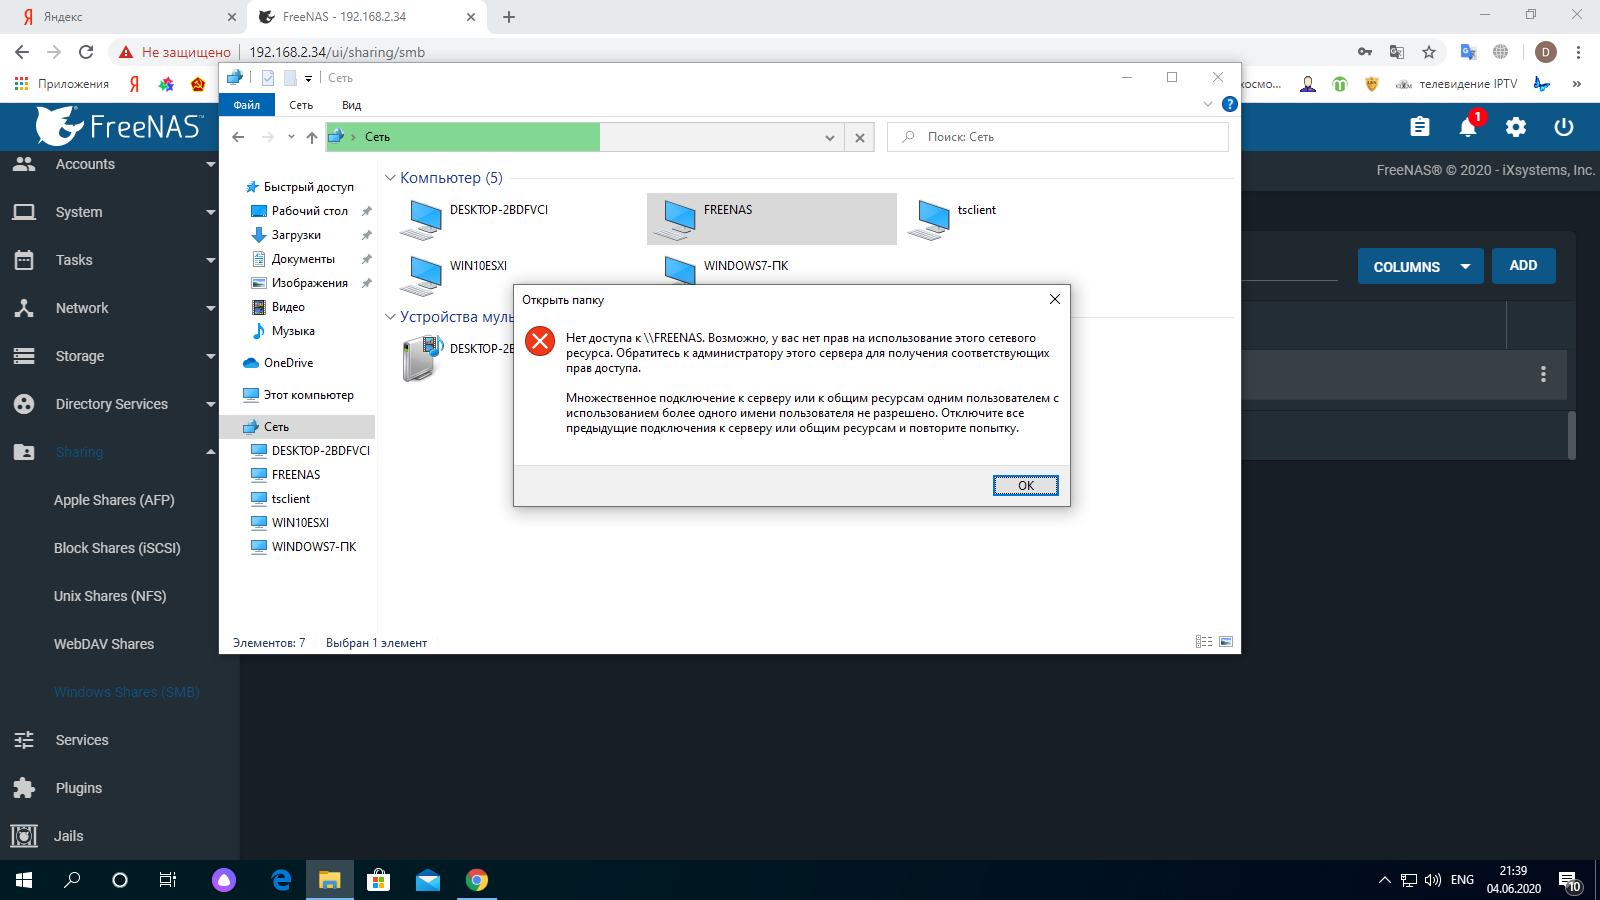Open the FreeNAS settings gear
The height and width of the screenshot is (900, 1600).
(1516, 127)
